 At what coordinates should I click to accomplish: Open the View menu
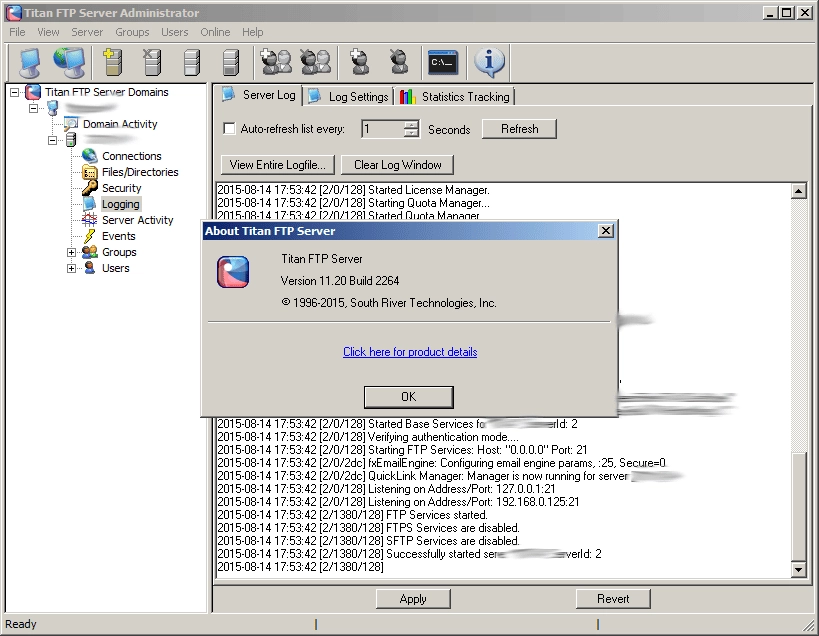pyautogui.click(x=48, y=32)
